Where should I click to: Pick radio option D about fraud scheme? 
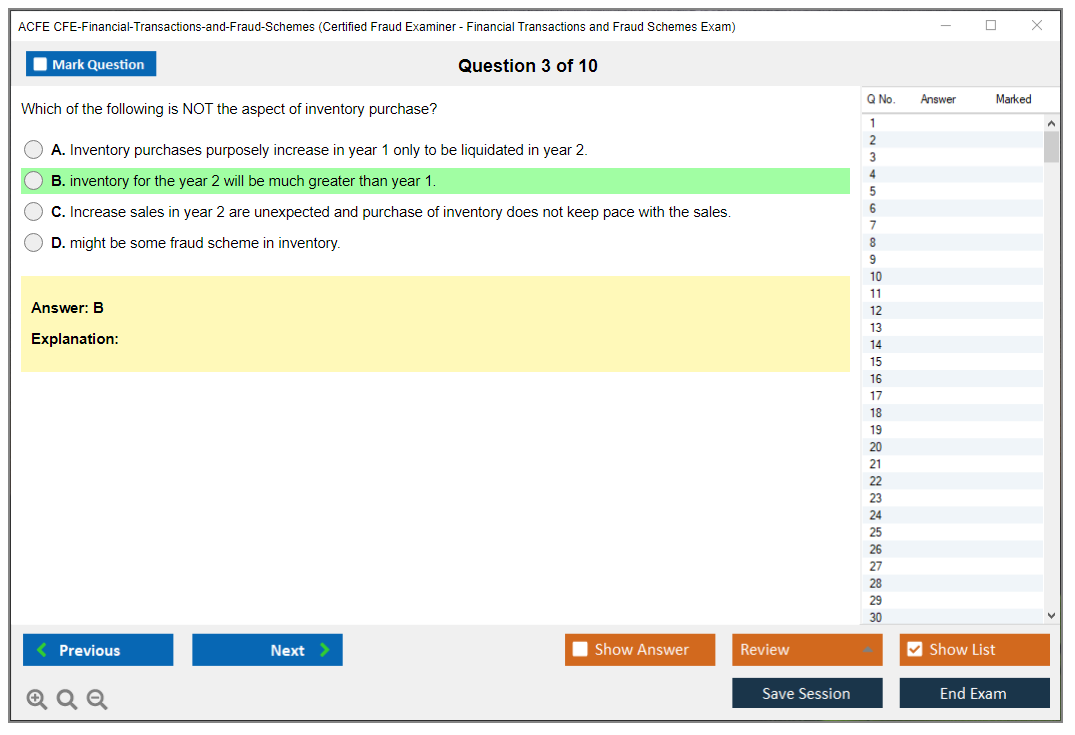[x=34, y=243]
